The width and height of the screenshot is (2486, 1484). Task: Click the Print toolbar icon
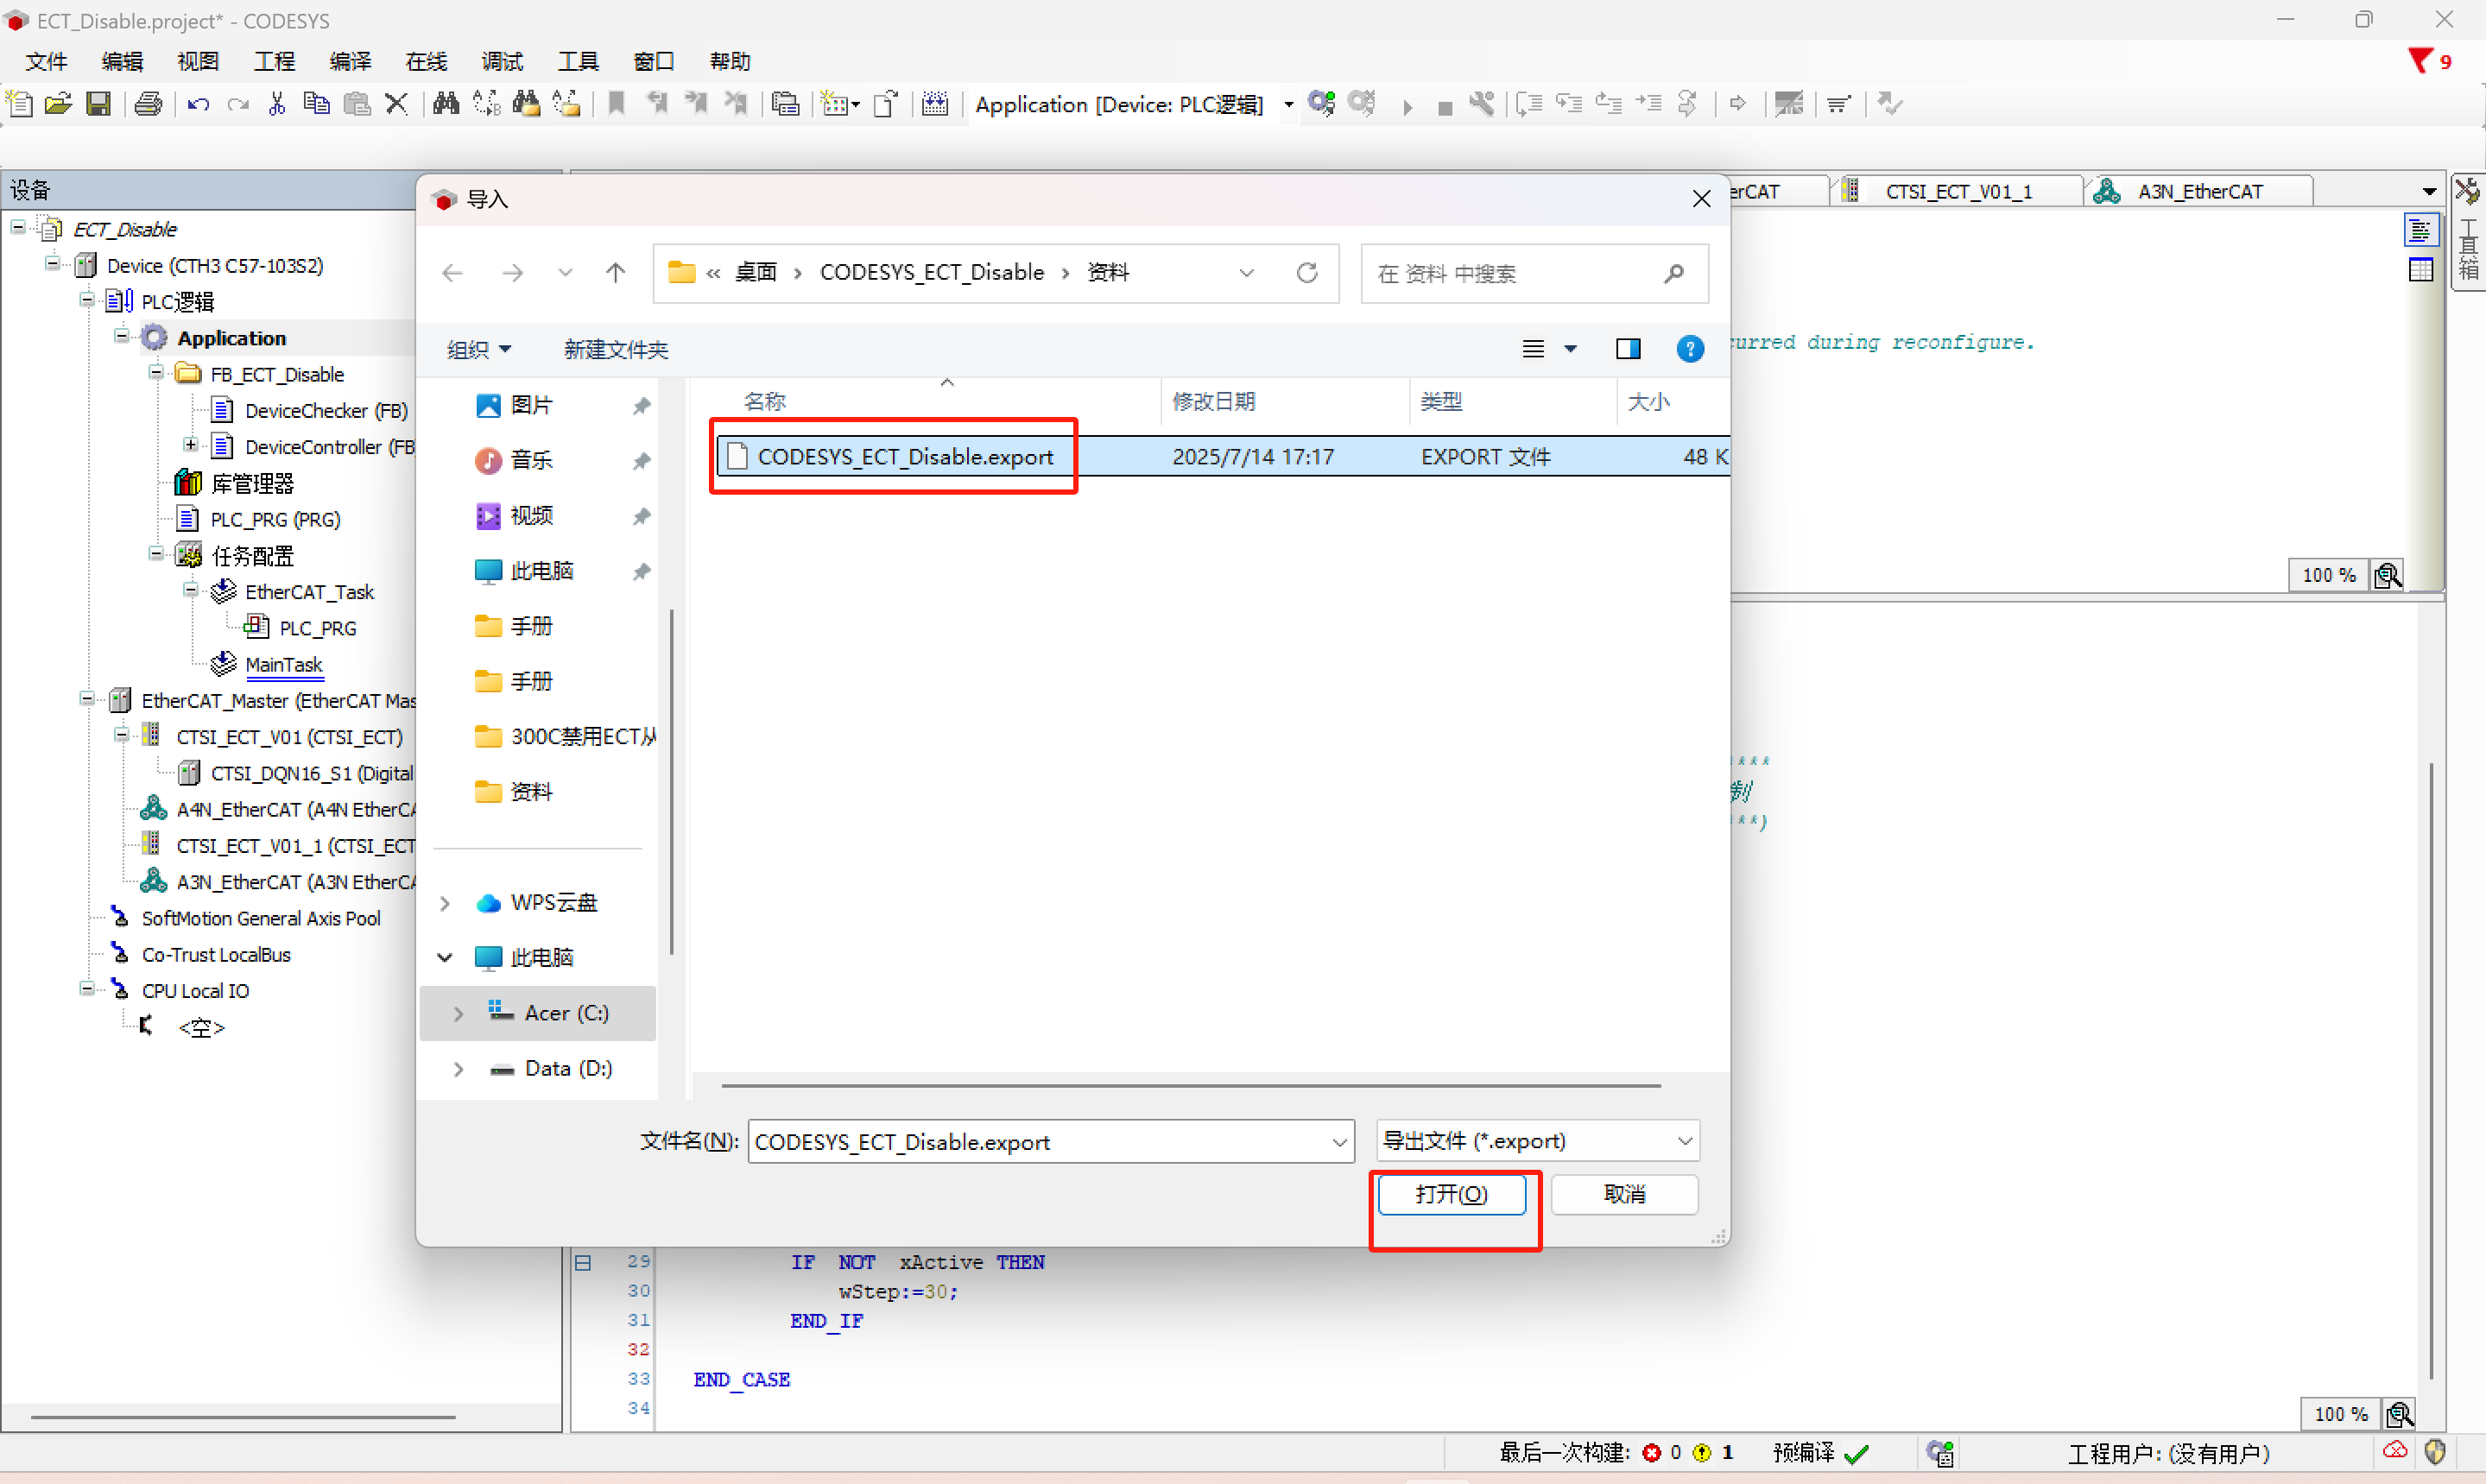tap(148, 103)
